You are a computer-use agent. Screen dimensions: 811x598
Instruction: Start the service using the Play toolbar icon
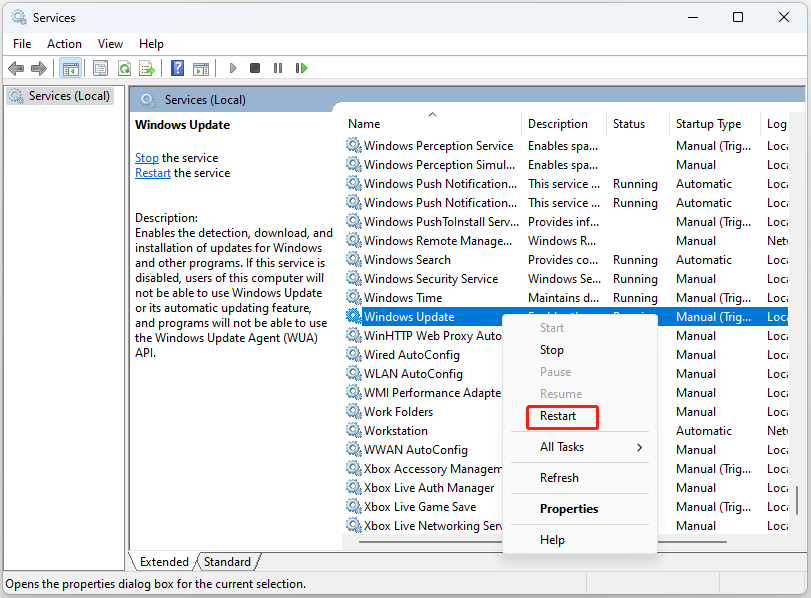tap(232, 67)
